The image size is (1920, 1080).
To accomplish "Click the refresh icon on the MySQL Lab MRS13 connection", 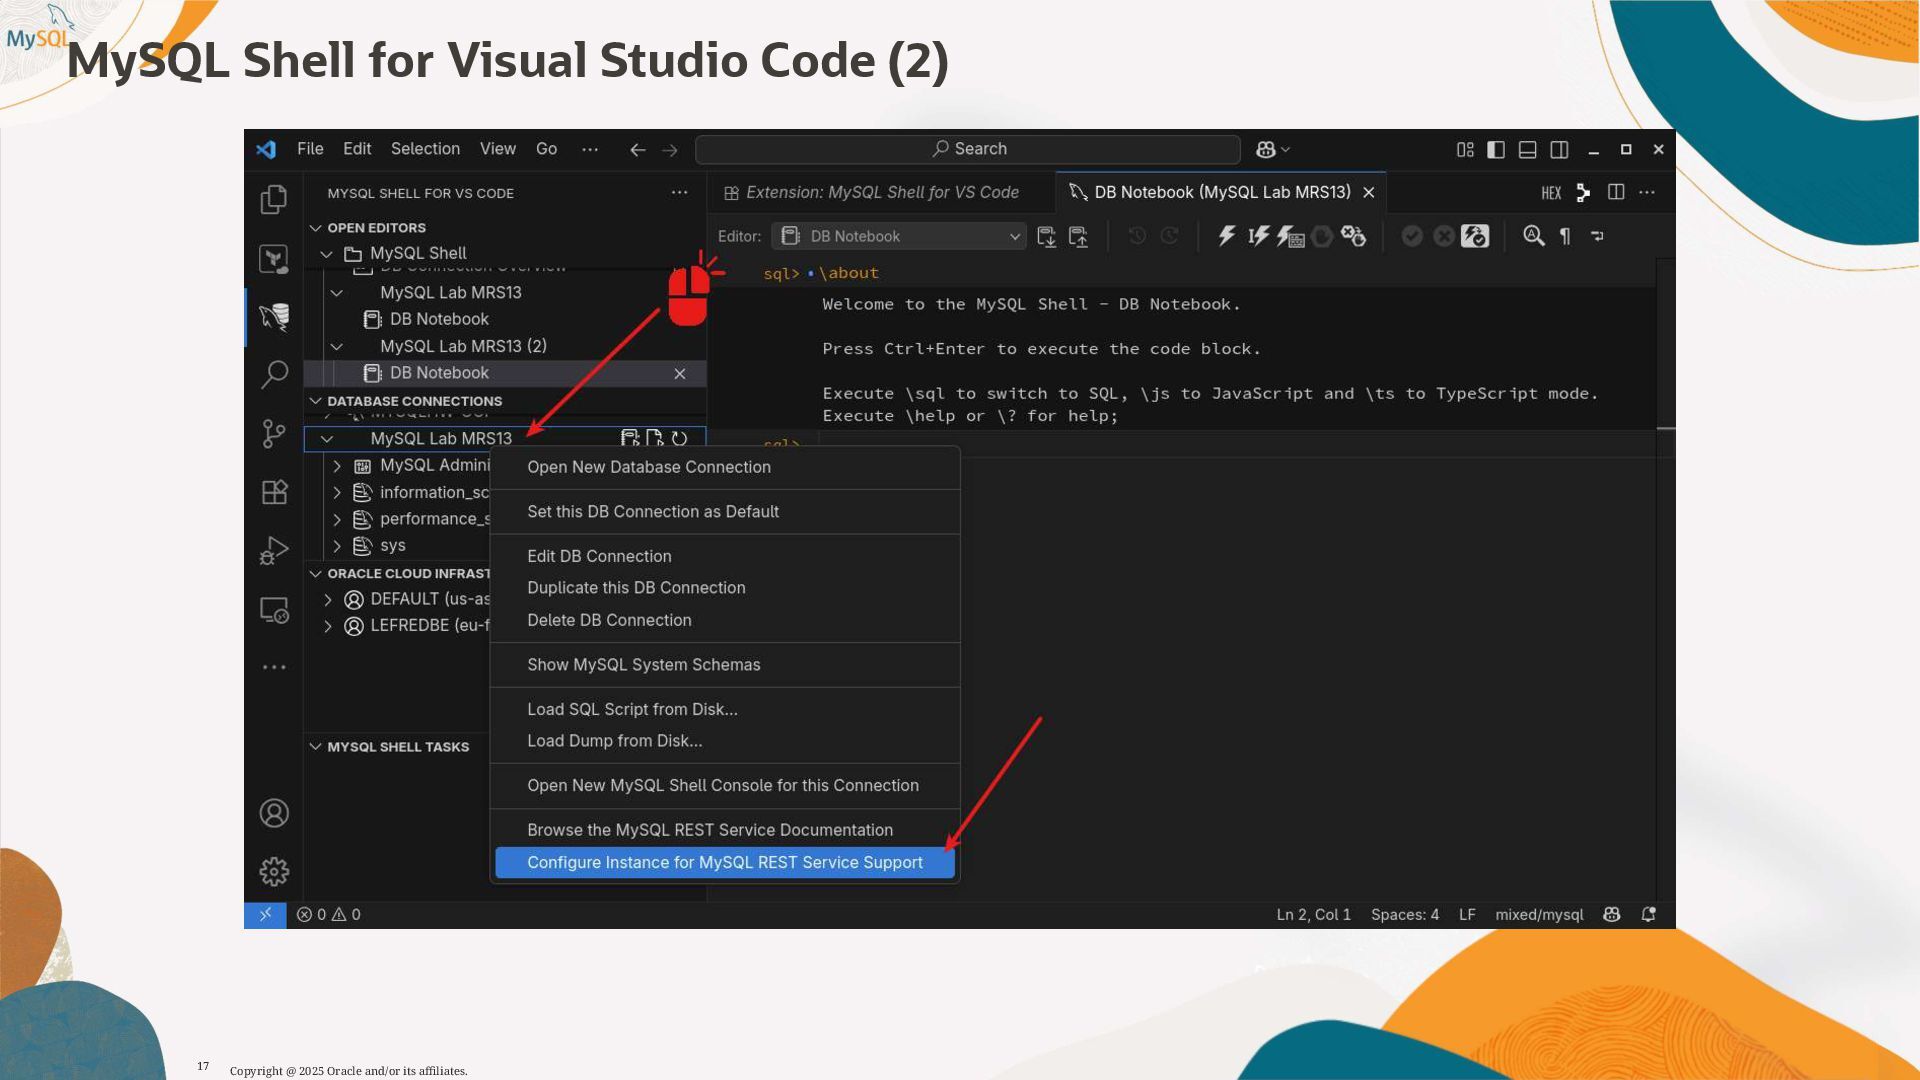I will [680, 438].
